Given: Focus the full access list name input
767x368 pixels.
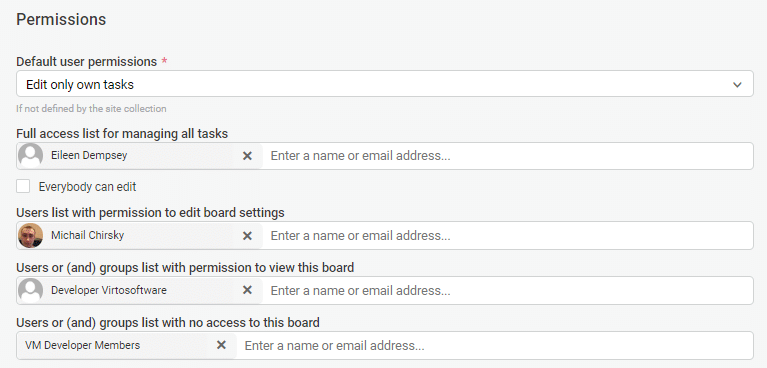Looking at the screenshot, I should tap(508, 156).
